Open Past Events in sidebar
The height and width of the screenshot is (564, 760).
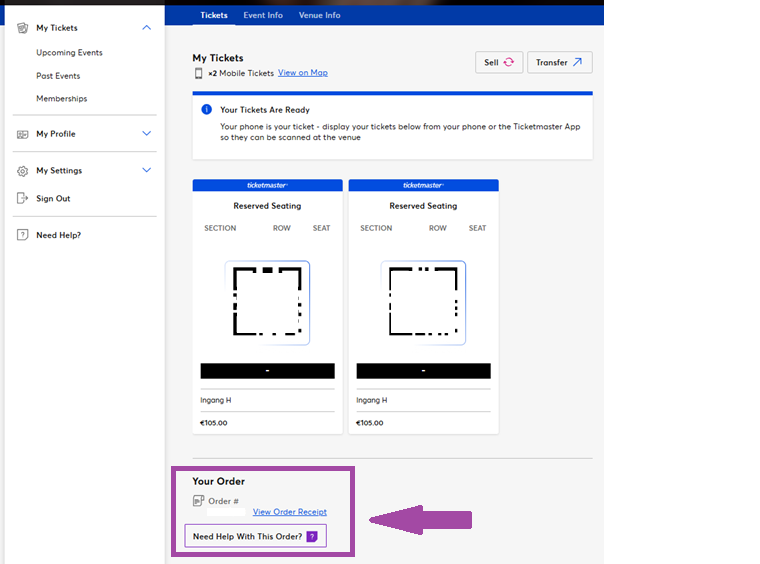click(58, 76)
